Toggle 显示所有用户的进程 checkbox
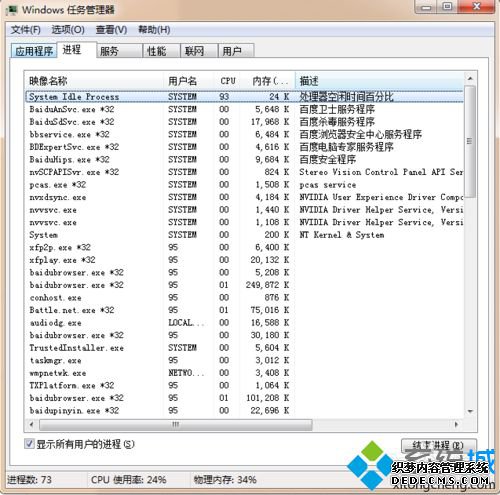This screenshot has height=495, width=500. pyautogui.click(x=29, y=444)
